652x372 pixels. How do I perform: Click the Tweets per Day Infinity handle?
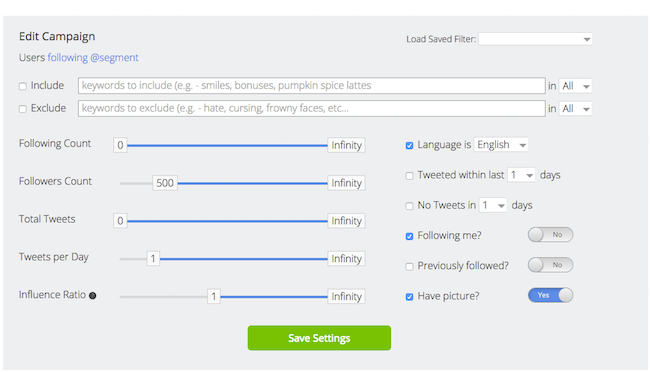[x=346, y=259]
